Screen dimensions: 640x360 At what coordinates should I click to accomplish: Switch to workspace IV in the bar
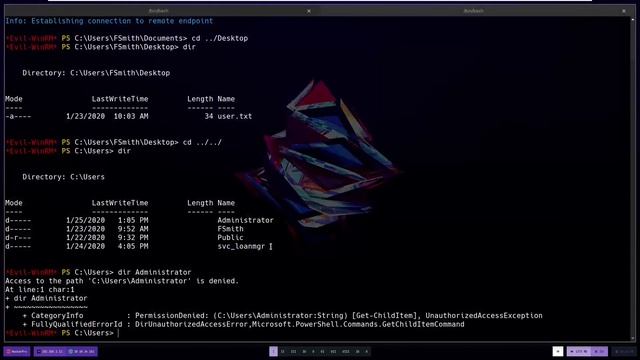click(x=304, y=351)
